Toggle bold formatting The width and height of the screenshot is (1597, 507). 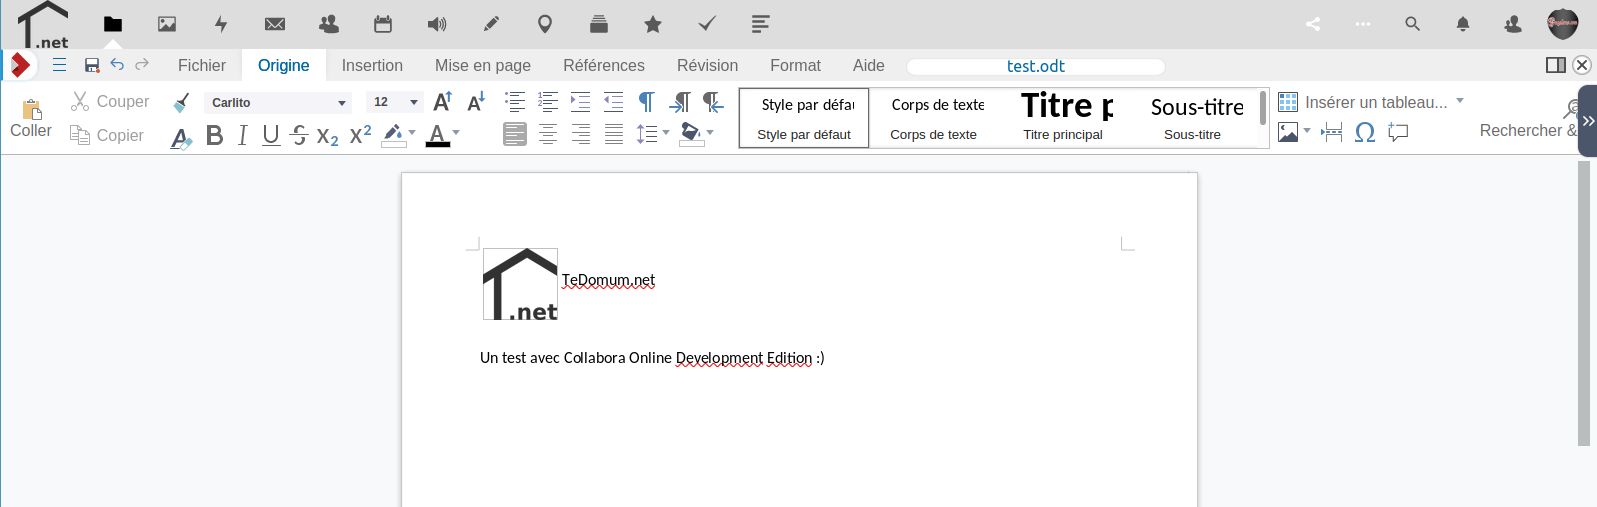[214, 136]
